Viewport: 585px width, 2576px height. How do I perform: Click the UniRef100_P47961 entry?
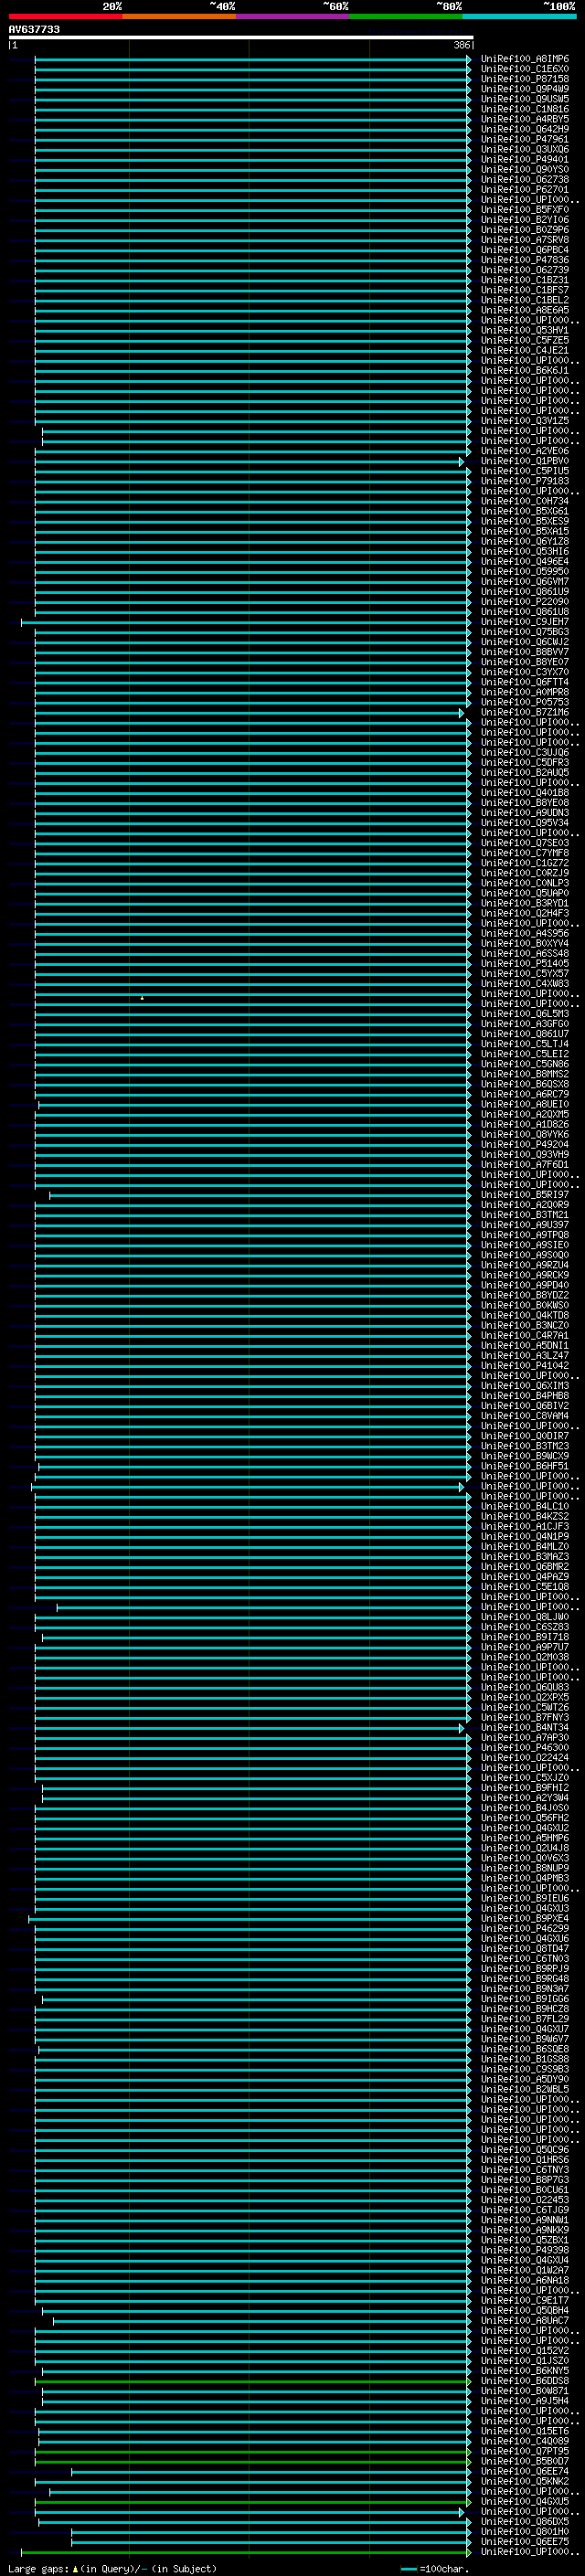click(x=525, y=139)
